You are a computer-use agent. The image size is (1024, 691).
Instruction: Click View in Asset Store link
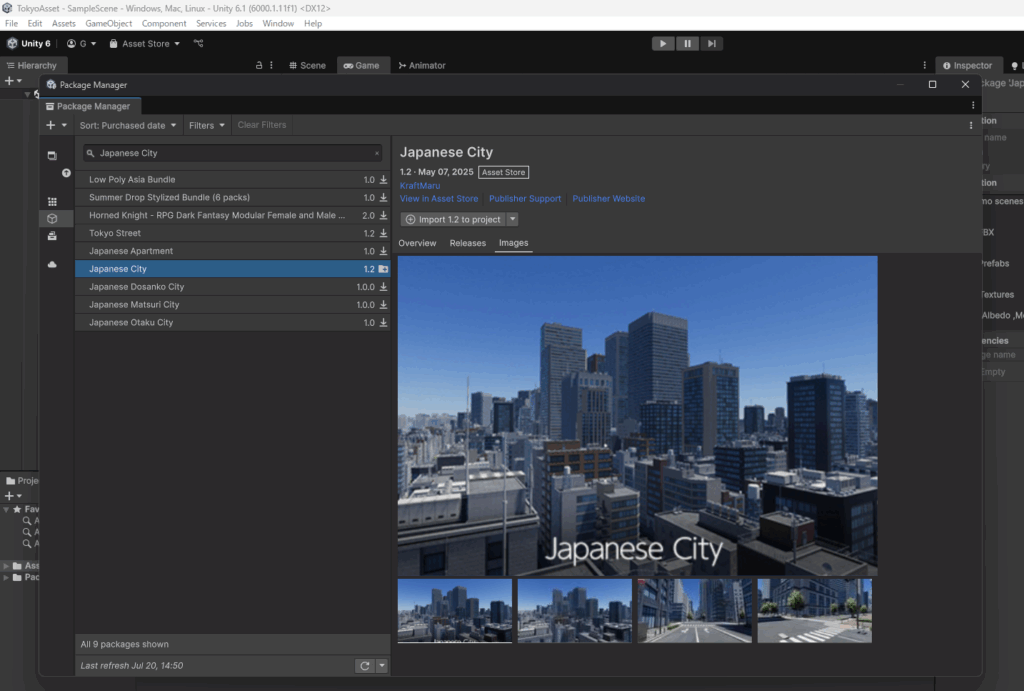tap(439, 199)
